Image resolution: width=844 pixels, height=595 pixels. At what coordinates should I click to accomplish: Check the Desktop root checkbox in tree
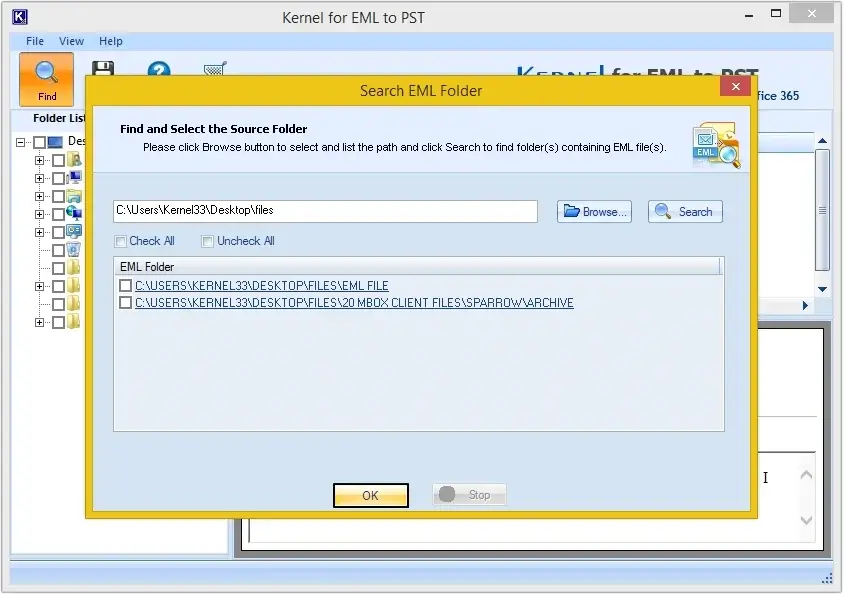(x=39, y=142)
